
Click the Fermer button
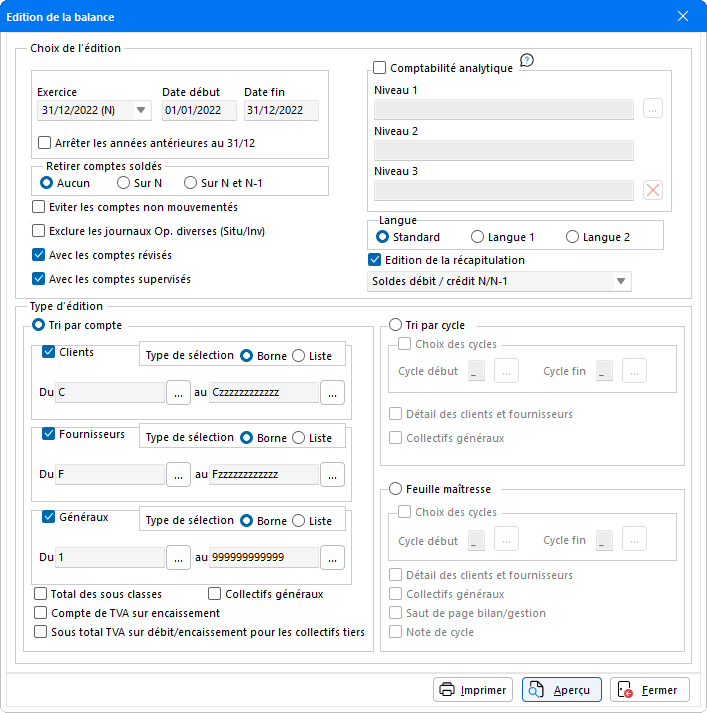click(x=649, y=690)
